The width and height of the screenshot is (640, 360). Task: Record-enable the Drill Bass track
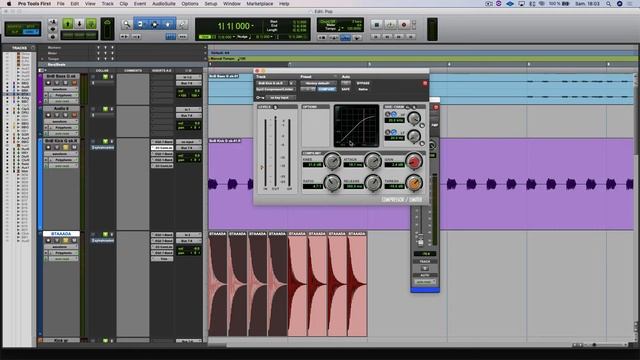48,83
